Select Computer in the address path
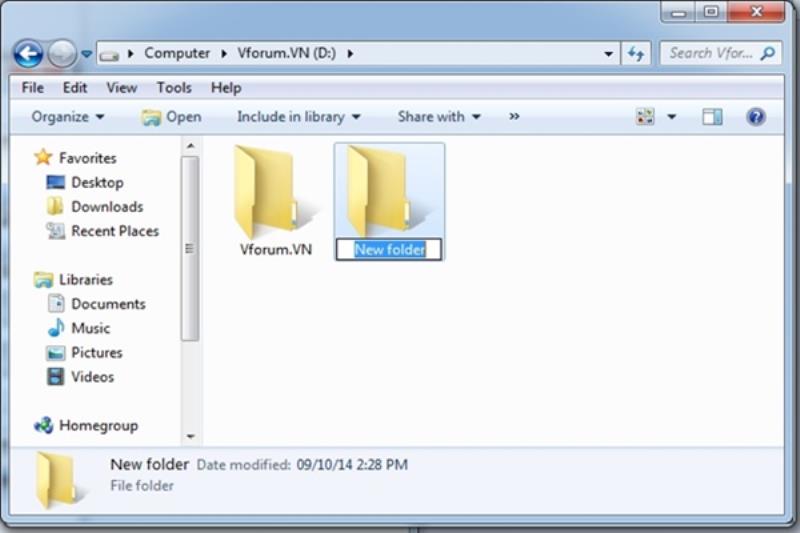The image size is (800, 533). coord(177,53)
